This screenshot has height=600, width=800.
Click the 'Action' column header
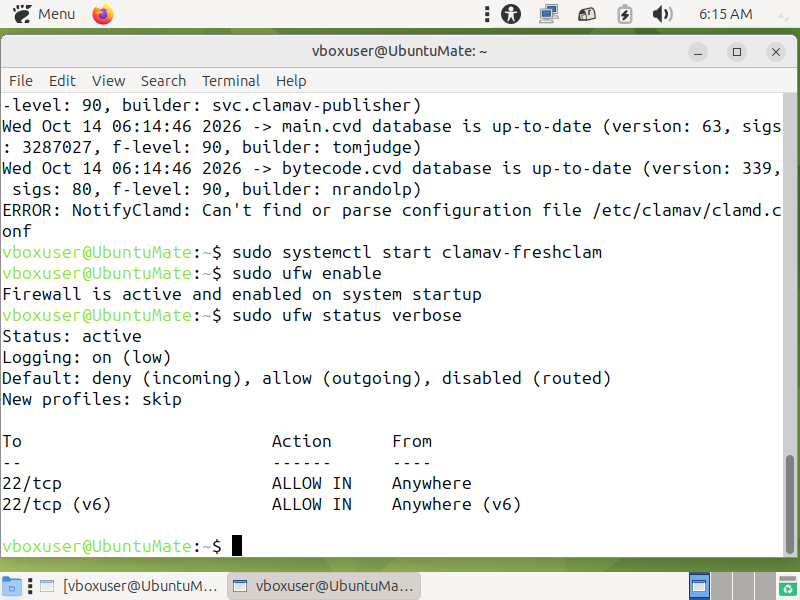(x=302, y=441)
